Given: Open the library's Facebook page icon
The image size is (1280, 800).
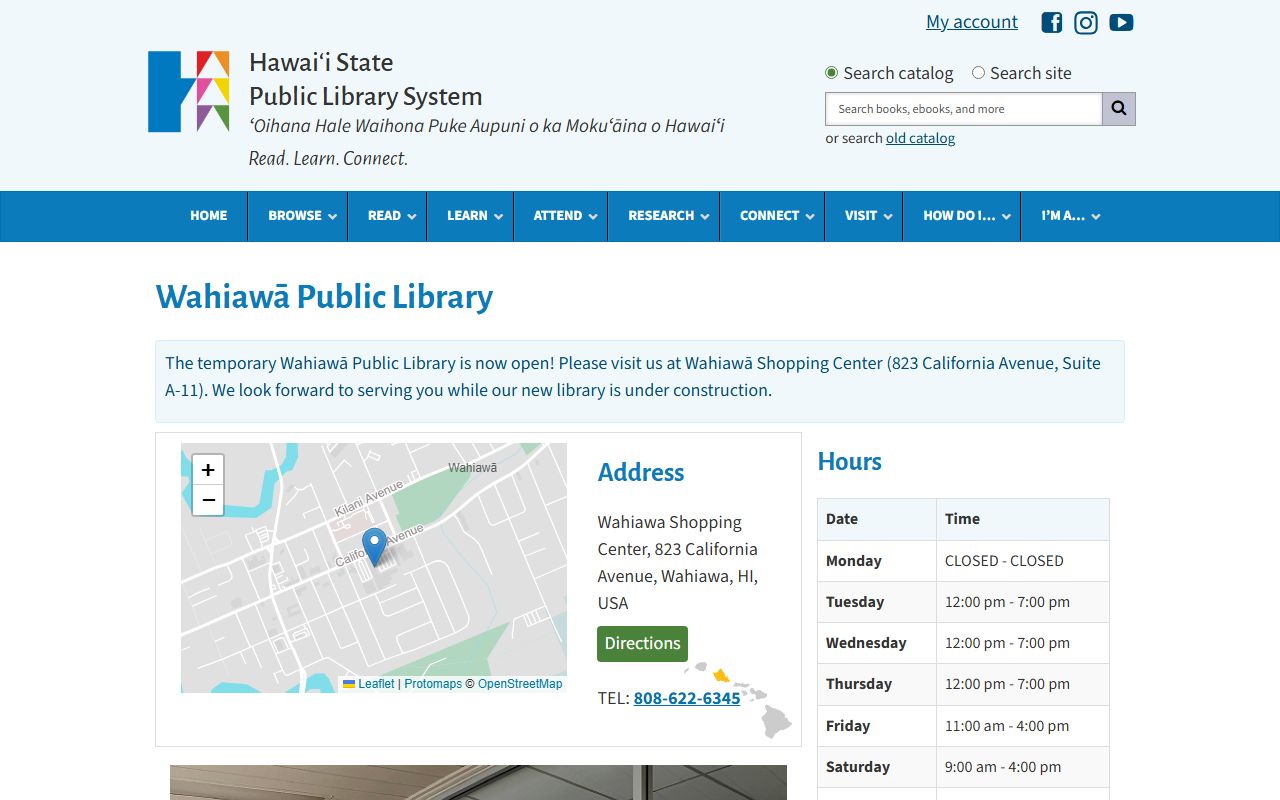Looking at the screenshot, I should coord(1051,22).
